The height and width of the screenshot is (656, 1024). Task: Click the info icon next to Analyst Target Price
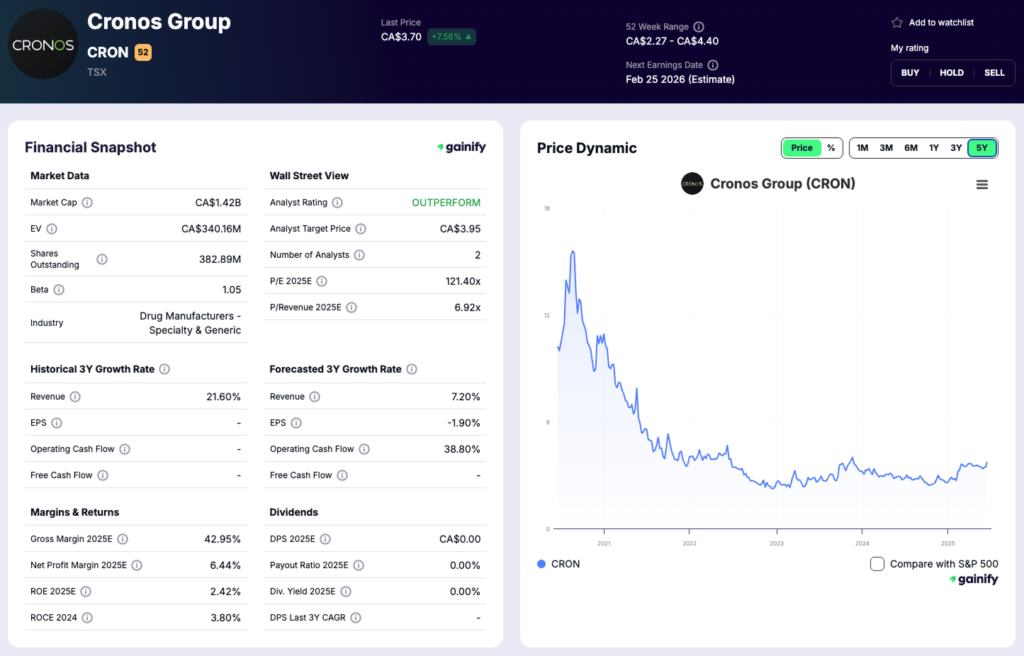point(359,228)
